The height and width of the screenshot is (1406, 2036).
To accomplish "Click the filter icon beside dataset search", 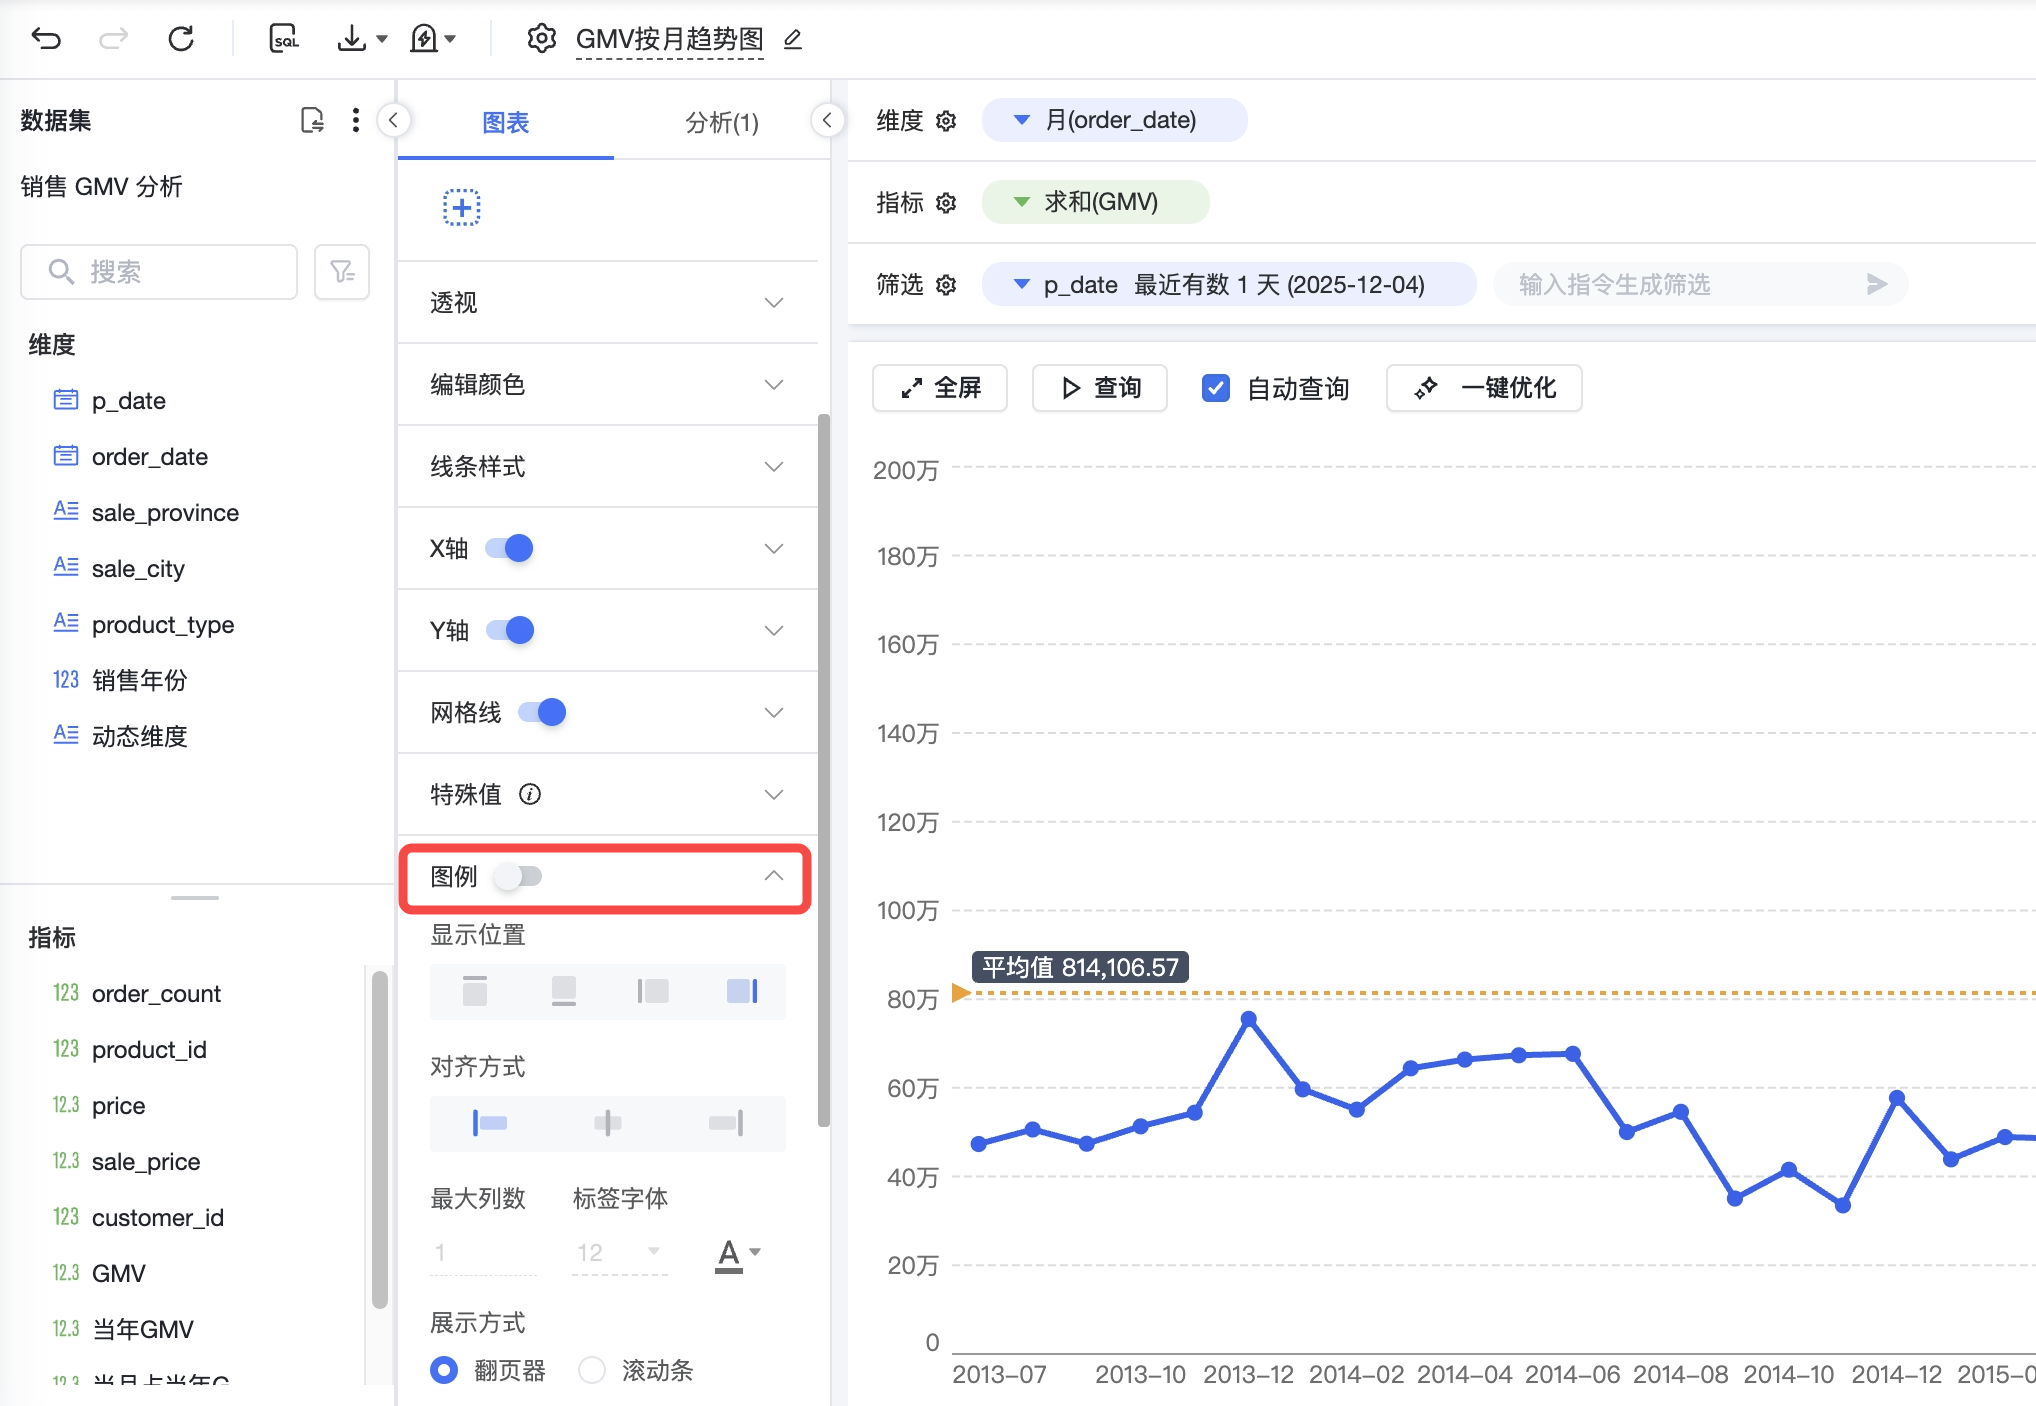I will 342,272.
